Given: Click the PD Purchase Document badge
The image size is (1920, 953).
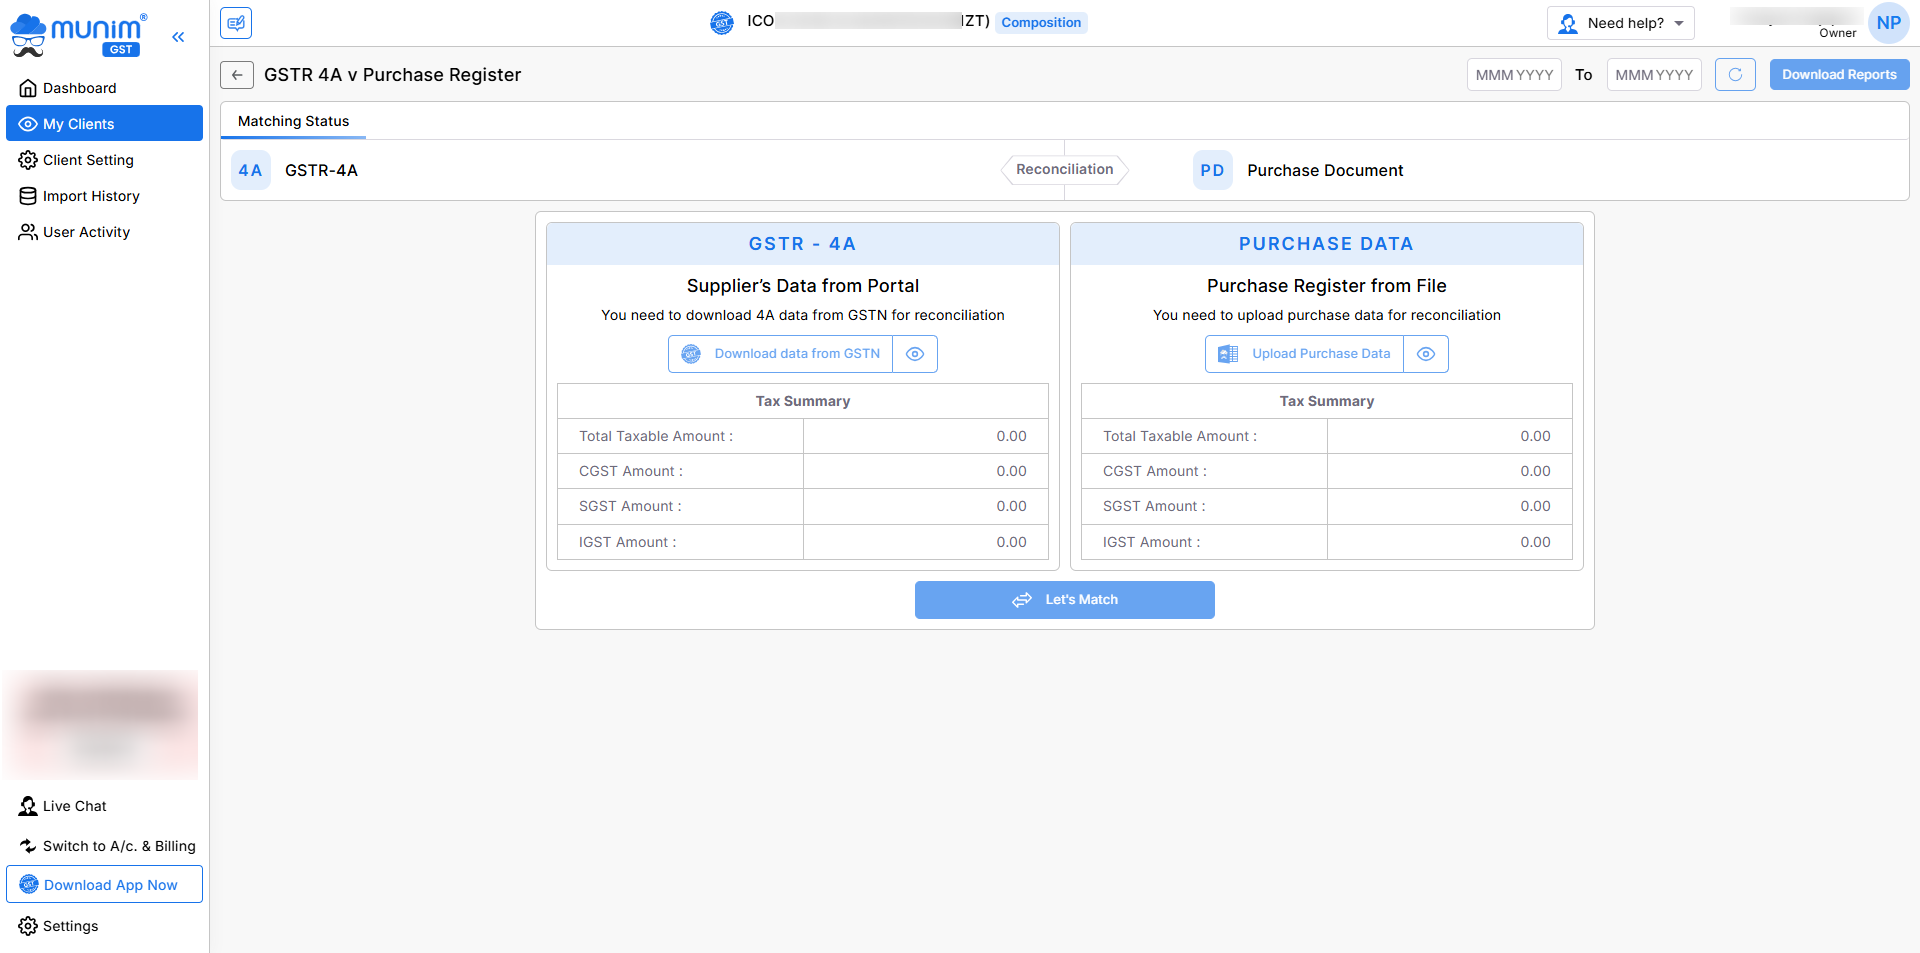Looking at the screenshot, I should pyautogui.click(x=1212, y=171).
